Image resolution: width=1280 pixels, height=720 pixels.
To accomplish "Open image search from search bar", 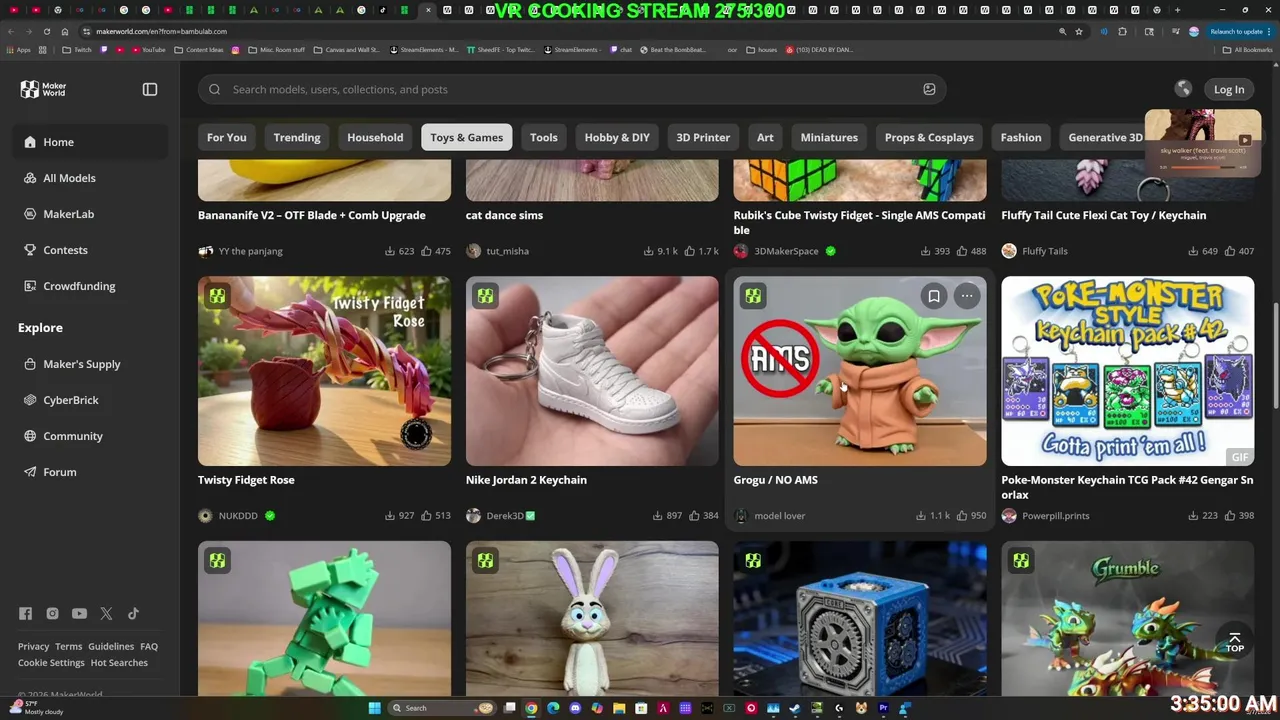I will [929, 89].
